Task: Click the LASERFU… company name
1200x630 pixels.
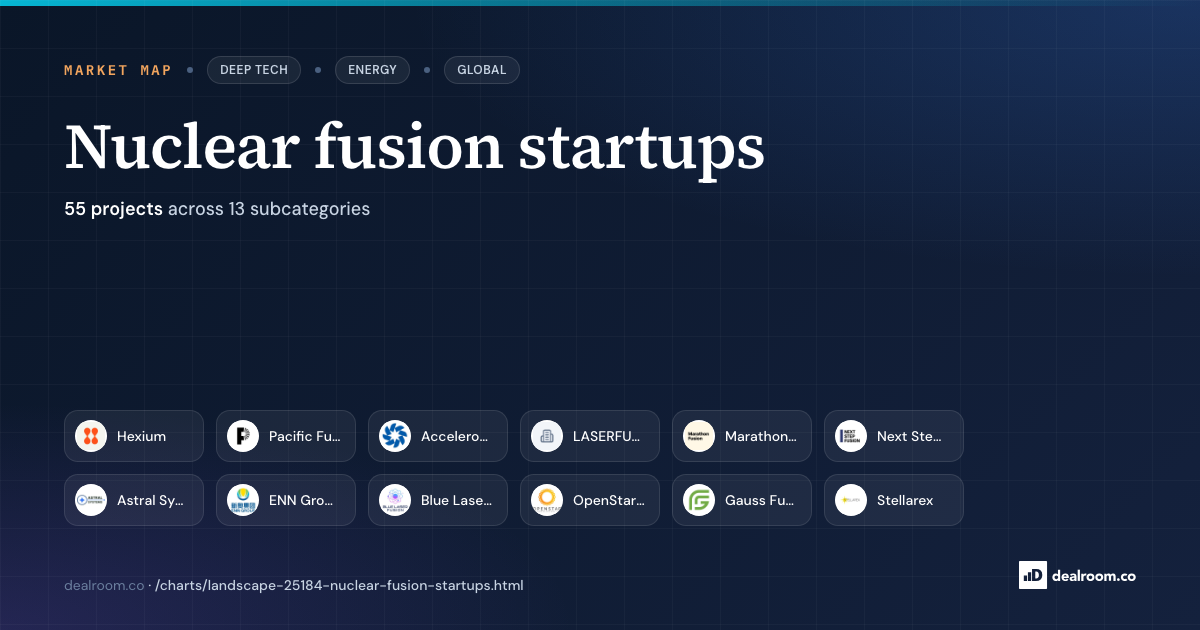Action: (608, 436)
